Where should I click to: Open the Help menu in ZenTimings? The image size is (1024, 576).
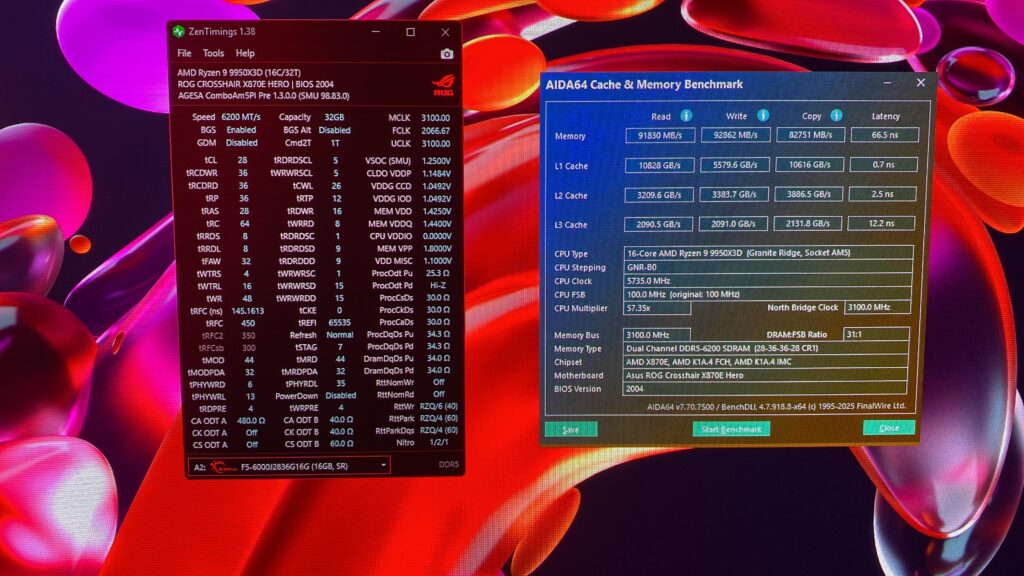[x=246, y=54]
